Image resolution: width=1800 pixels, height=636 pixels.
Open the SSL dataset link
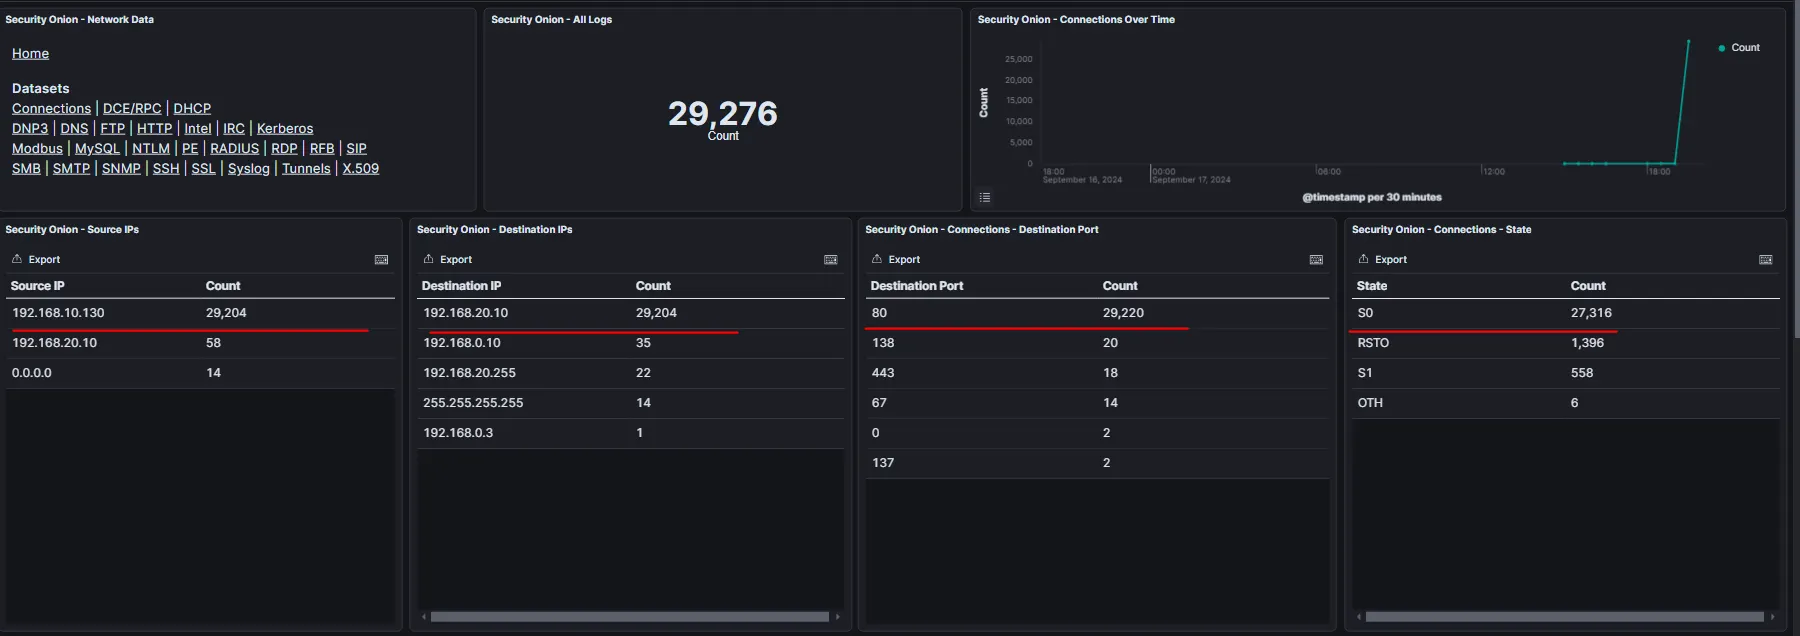point(203,169)
